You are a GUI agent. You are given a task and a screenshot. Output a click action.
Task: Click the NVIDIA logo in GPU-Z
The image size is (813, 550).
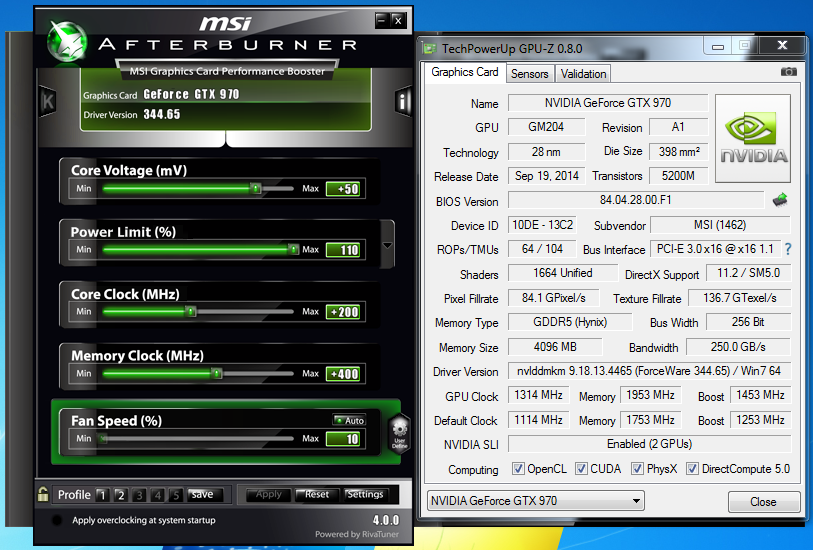coord(753,138)
